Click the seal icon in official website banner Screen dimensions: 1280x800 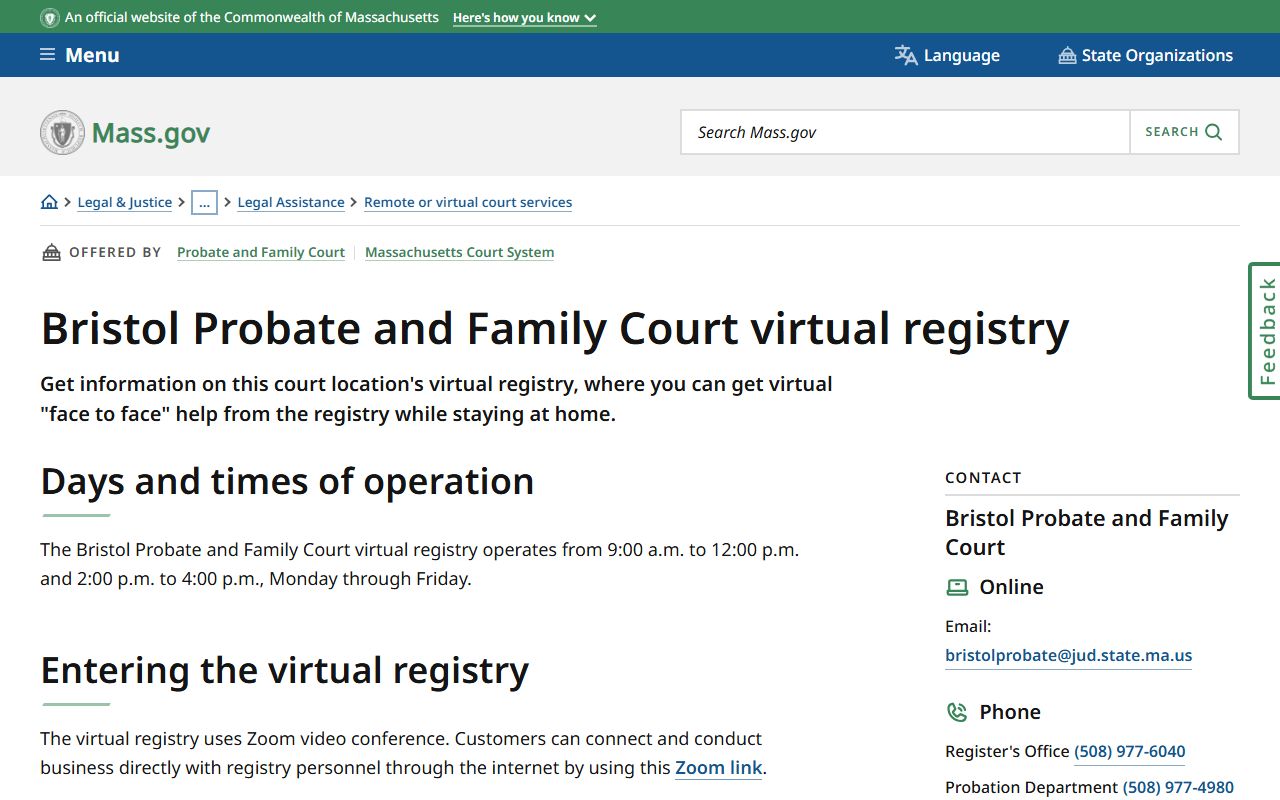tap(50, 17)
